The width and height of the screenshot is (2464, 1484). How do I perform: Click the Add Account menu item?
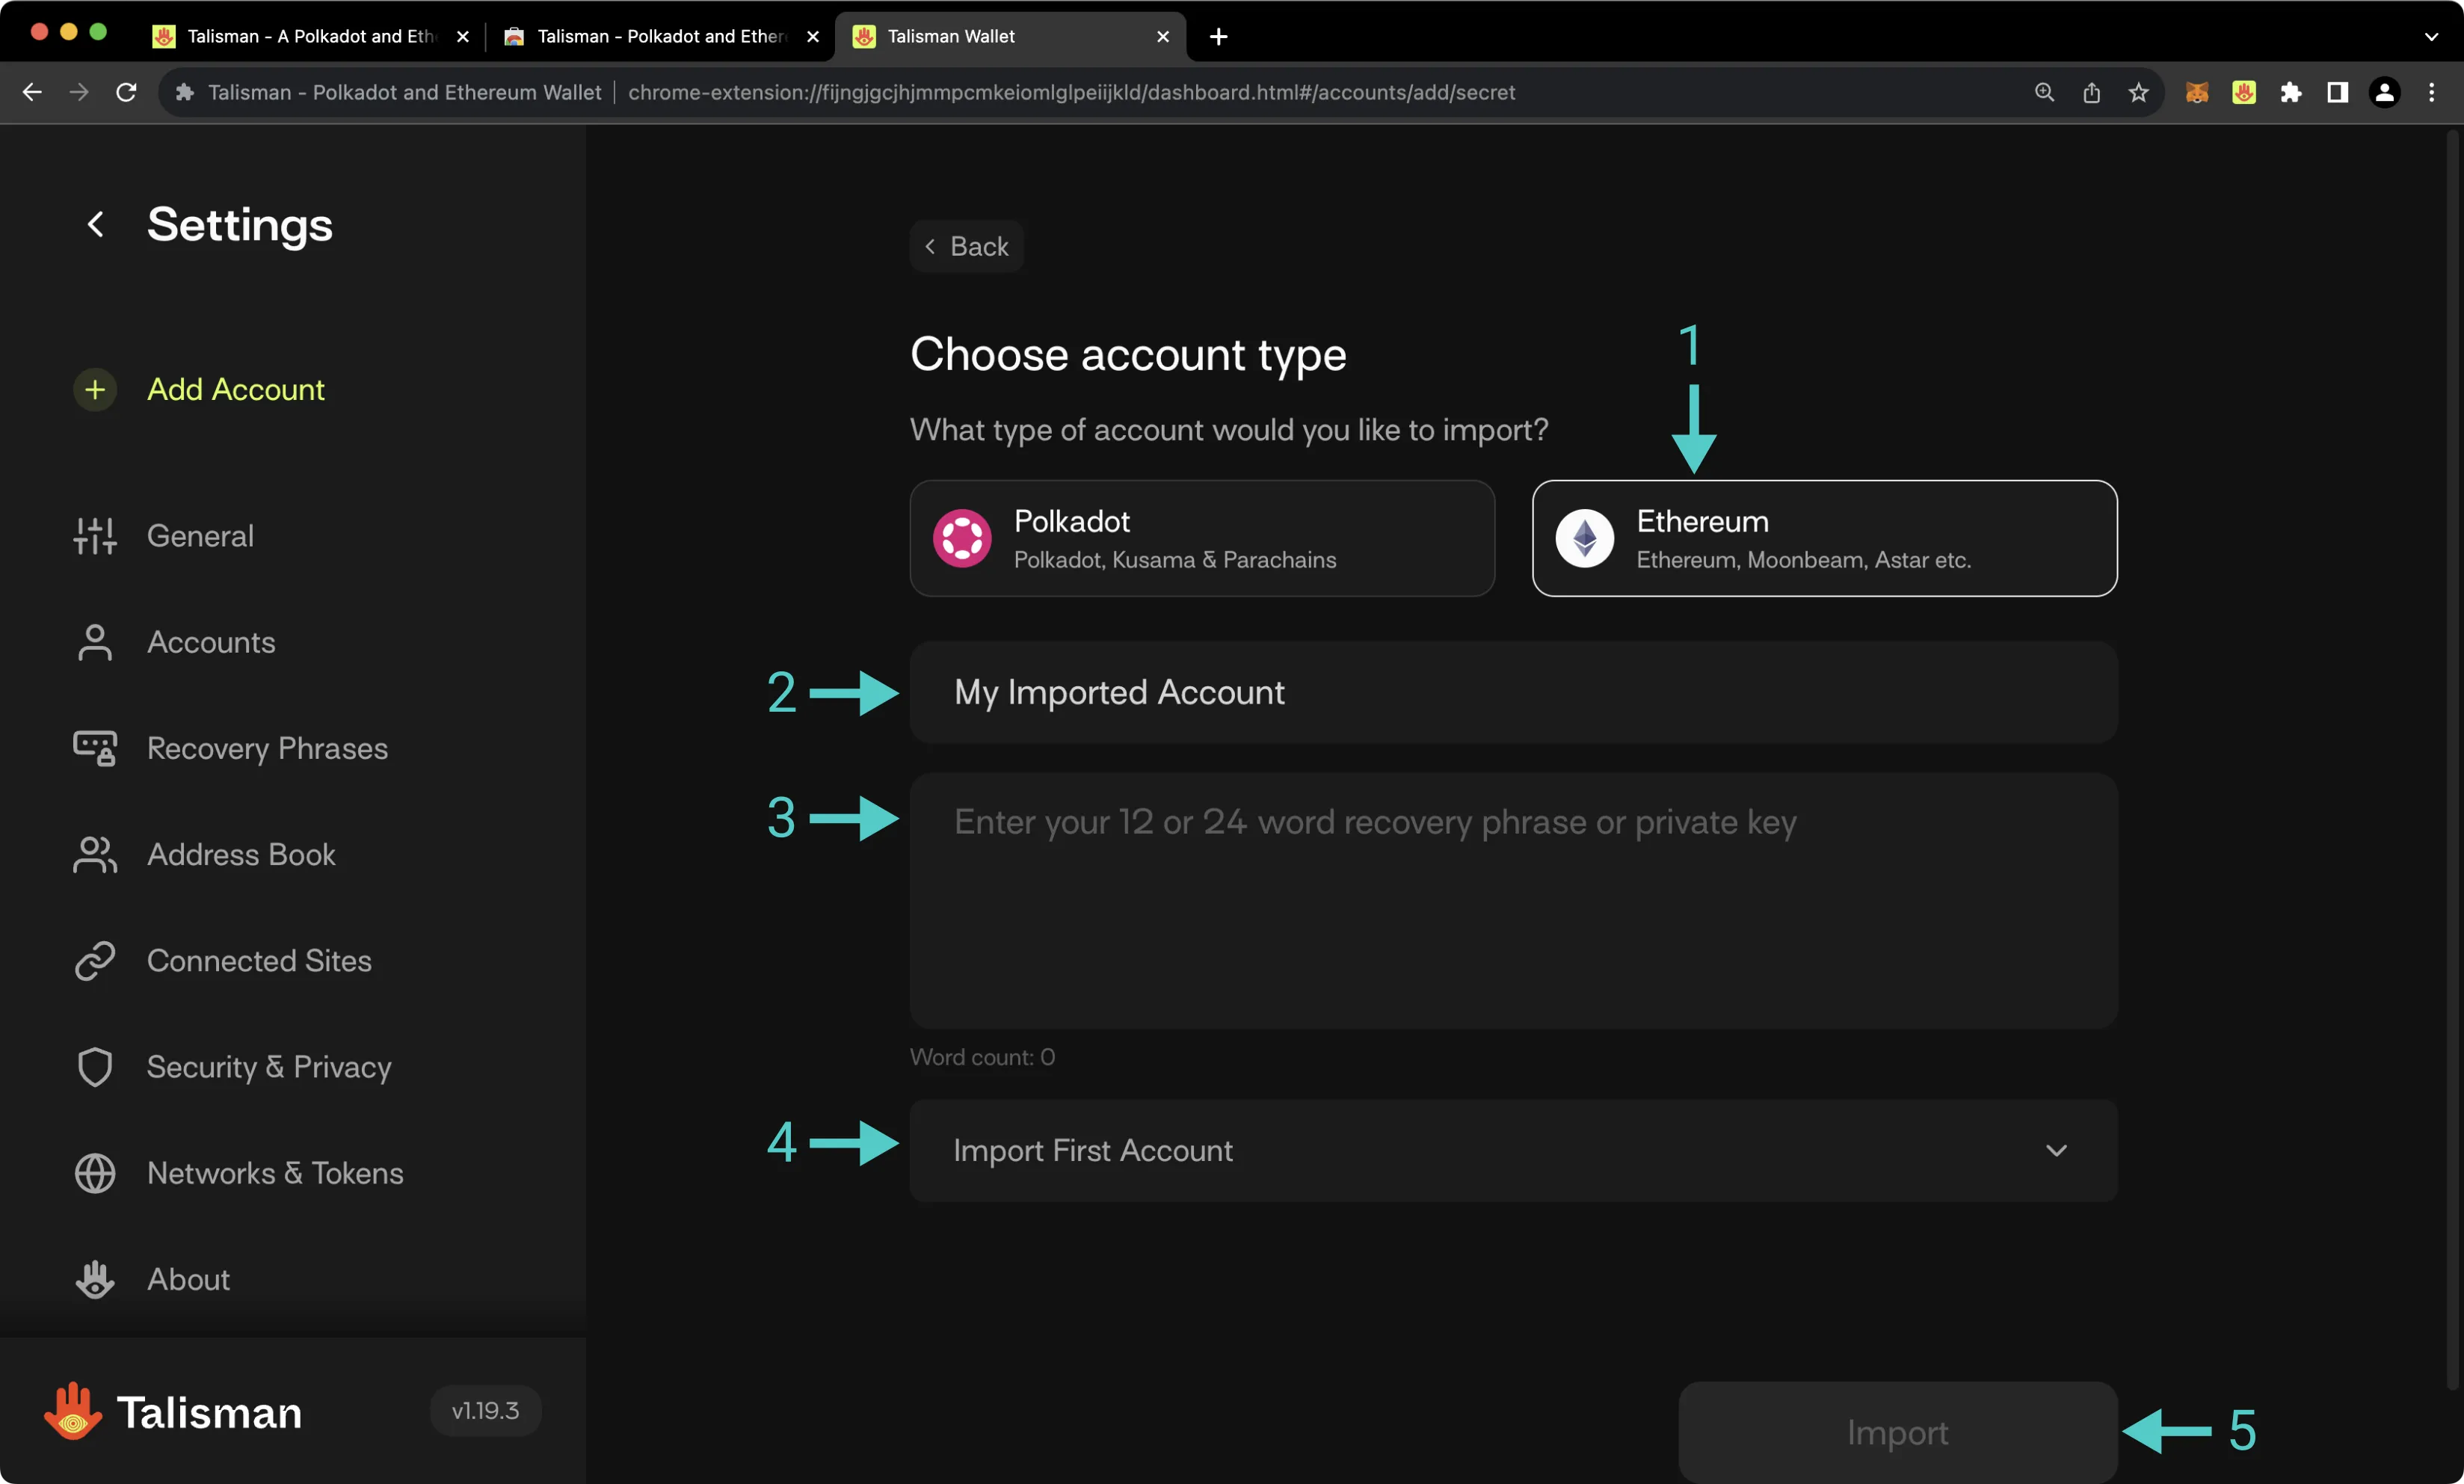coord(235,389)
